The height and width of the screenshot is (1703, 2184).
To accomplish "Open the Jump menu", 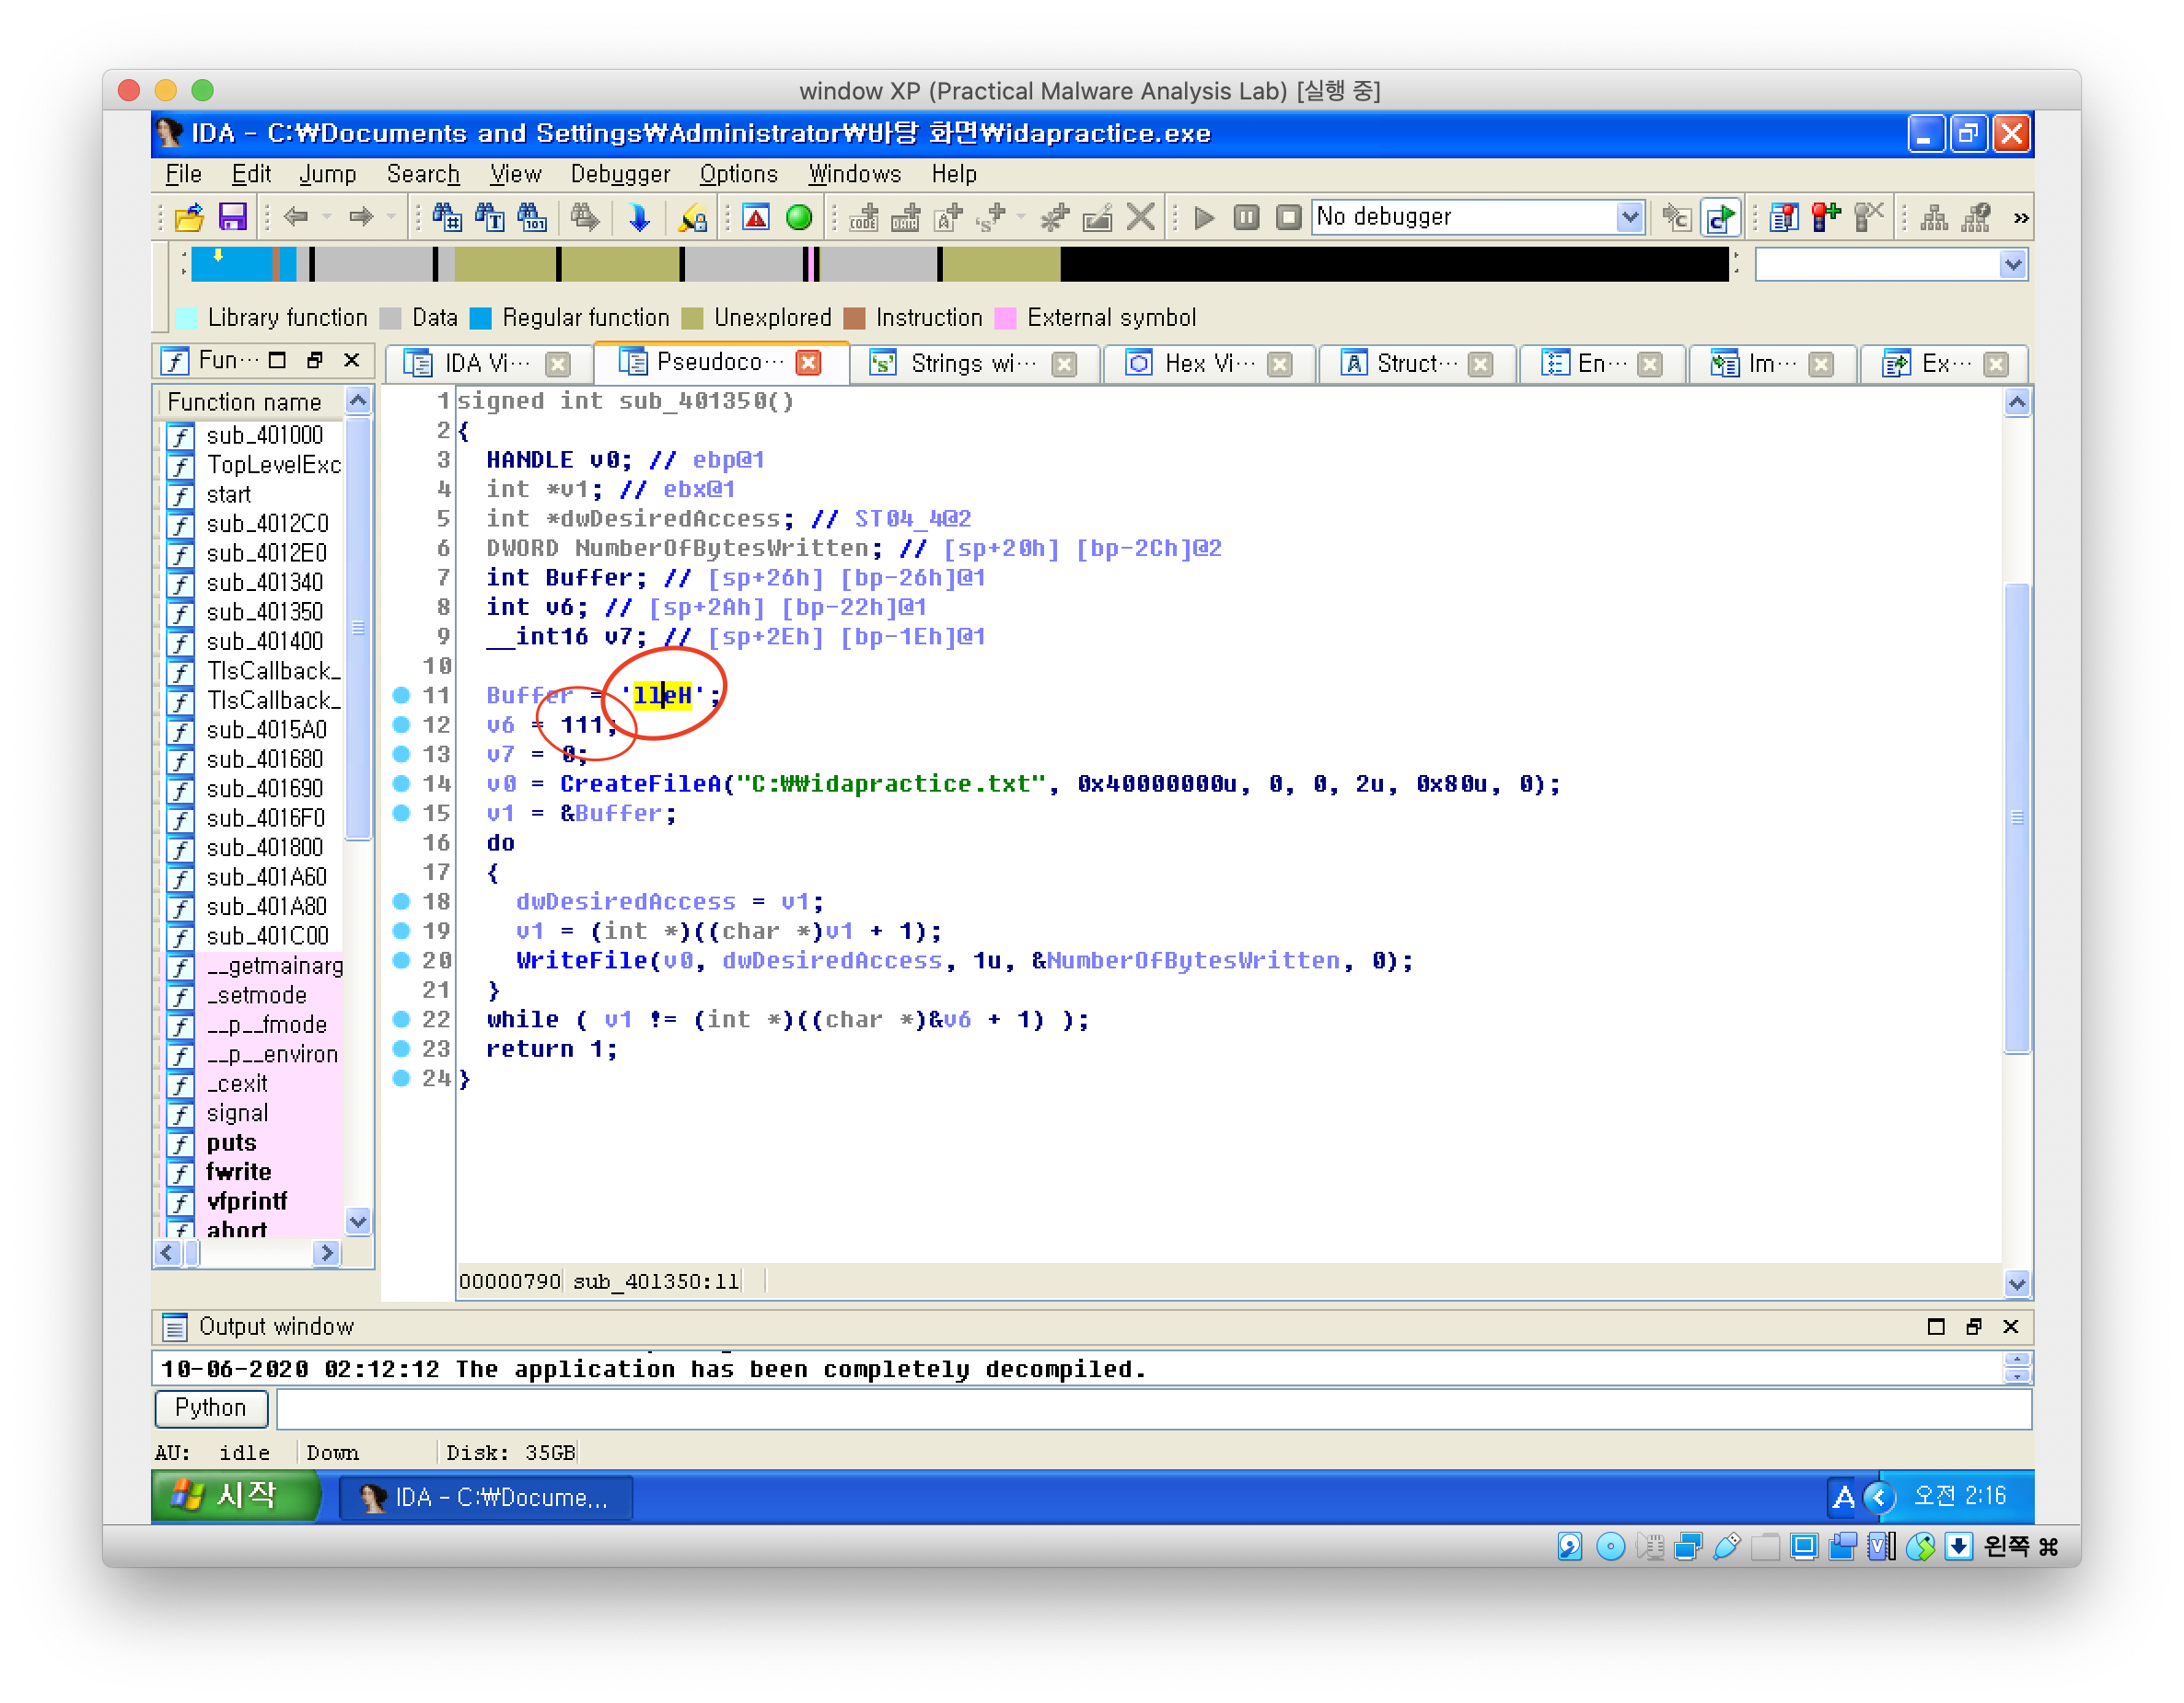I will point(328,174).
